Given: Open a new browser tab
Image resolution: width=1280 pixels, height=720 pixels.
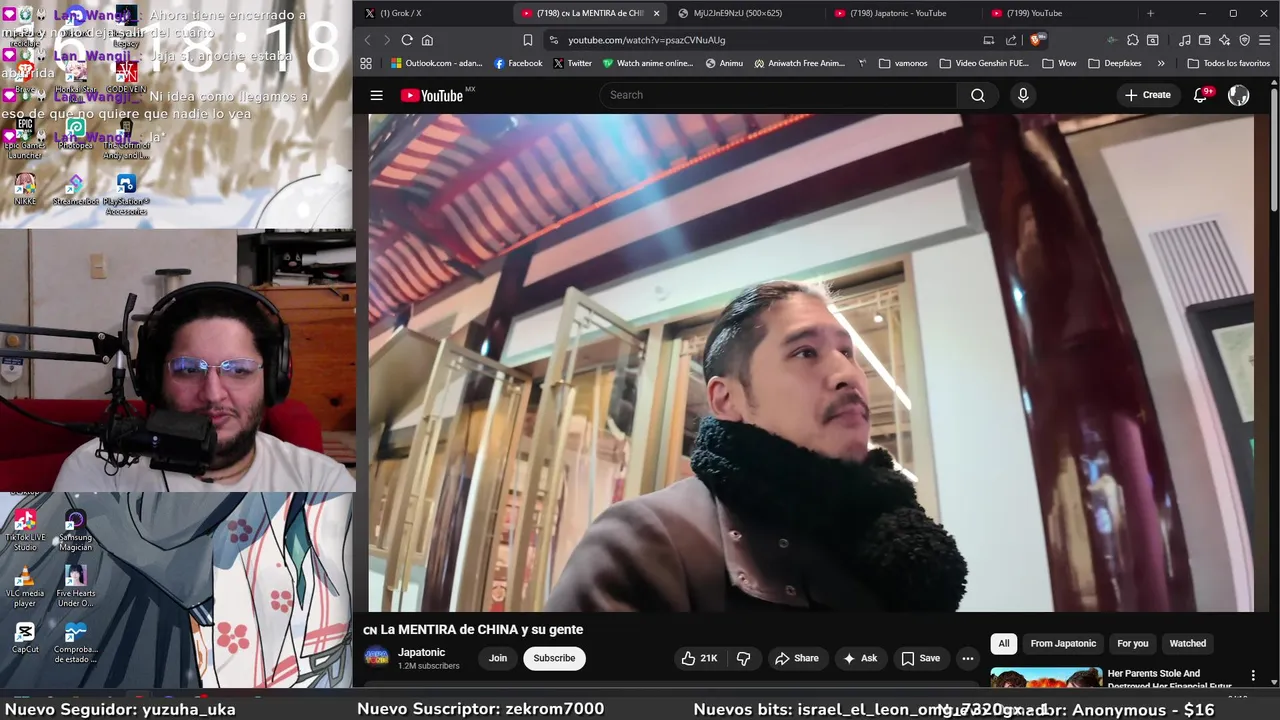Looking at the screenshot, I should tap(1150, 13).
